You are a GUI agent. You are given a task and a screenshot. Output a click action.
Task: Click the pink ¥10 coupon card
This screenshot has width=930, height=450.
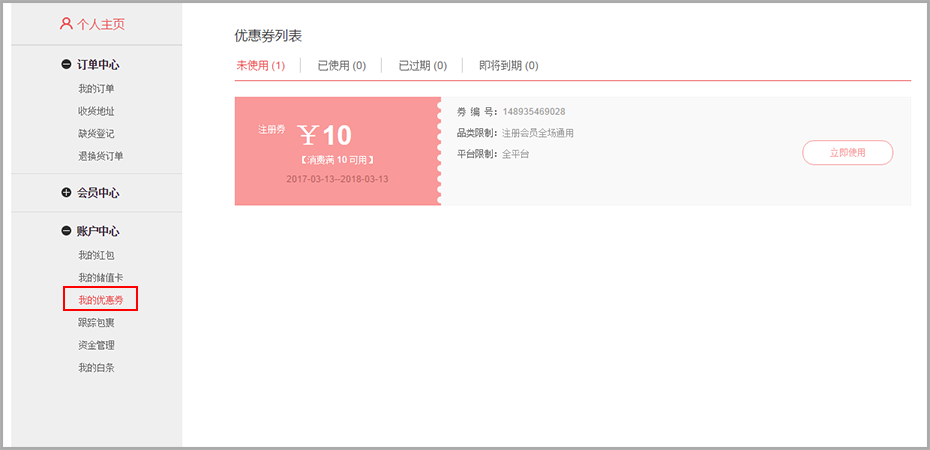(x=337, y=151)
